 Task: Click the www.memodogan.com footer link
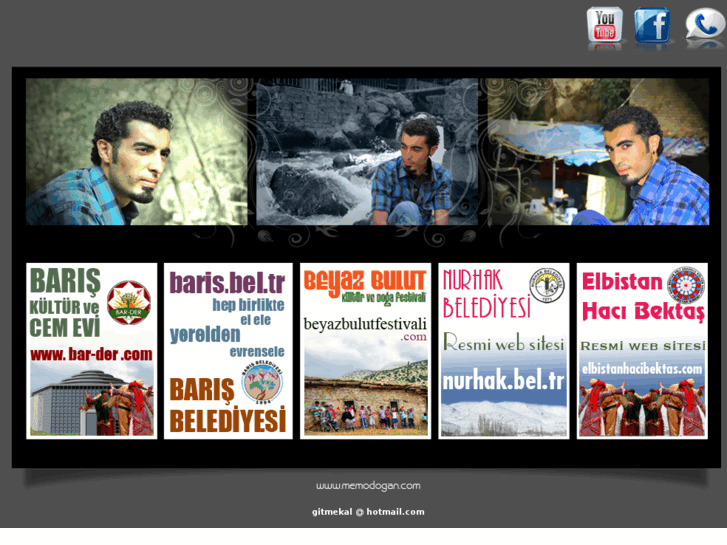click(x=368, y=486)
